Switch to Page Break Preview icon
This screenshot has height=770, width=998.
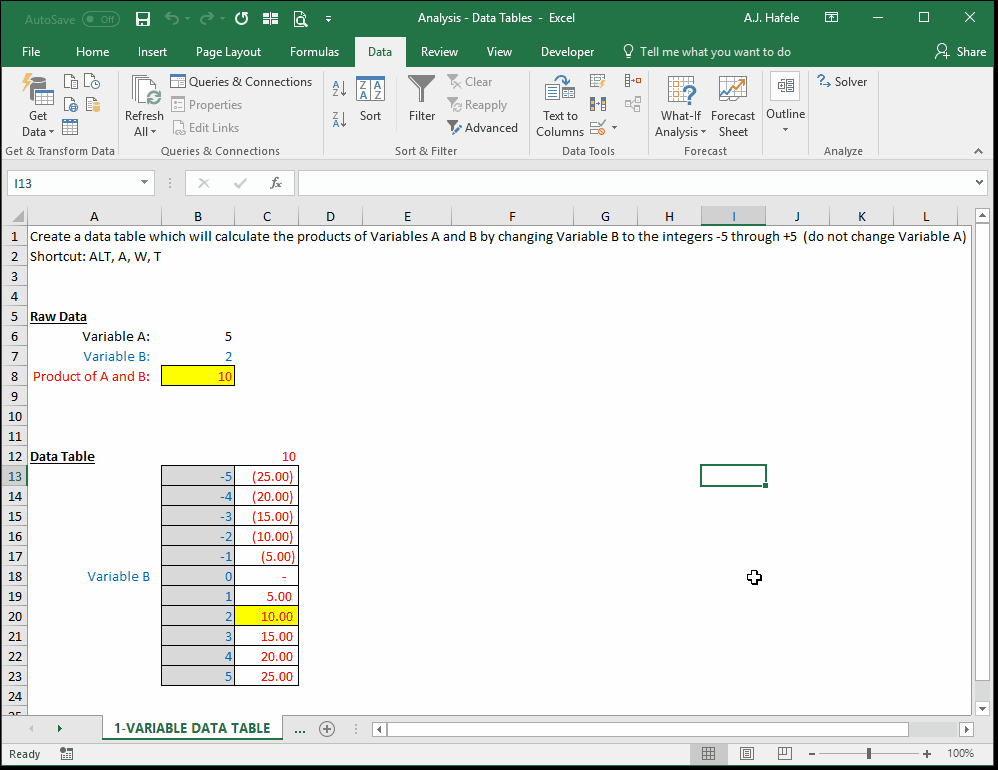(785, 754)
